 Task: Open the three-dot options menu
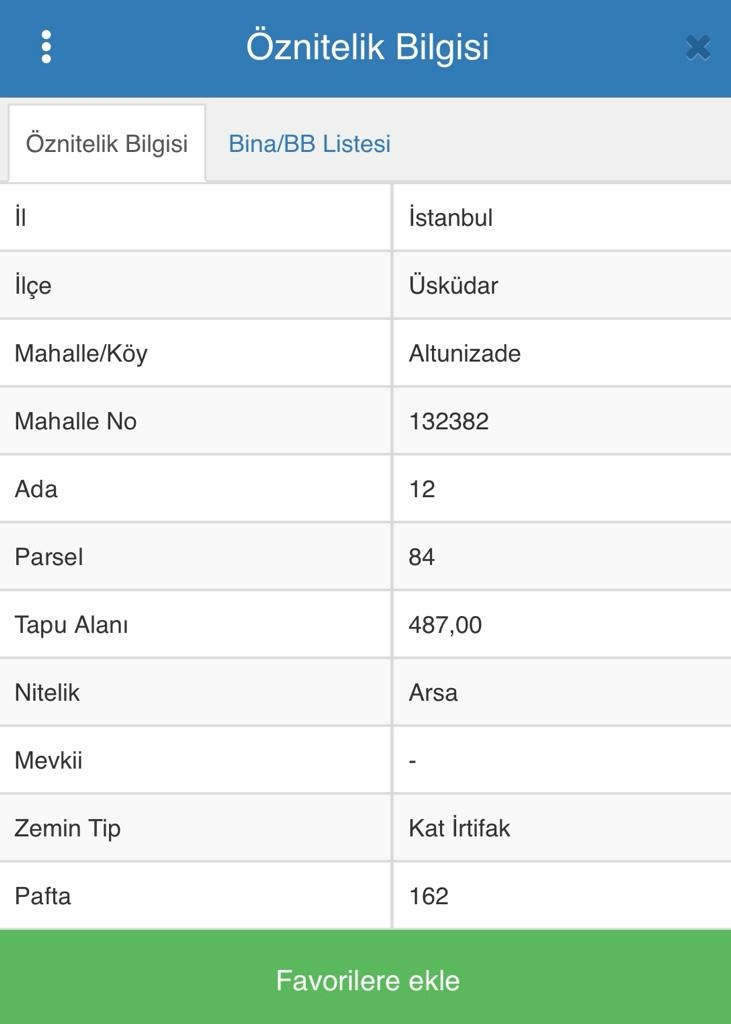click(46, 47)
